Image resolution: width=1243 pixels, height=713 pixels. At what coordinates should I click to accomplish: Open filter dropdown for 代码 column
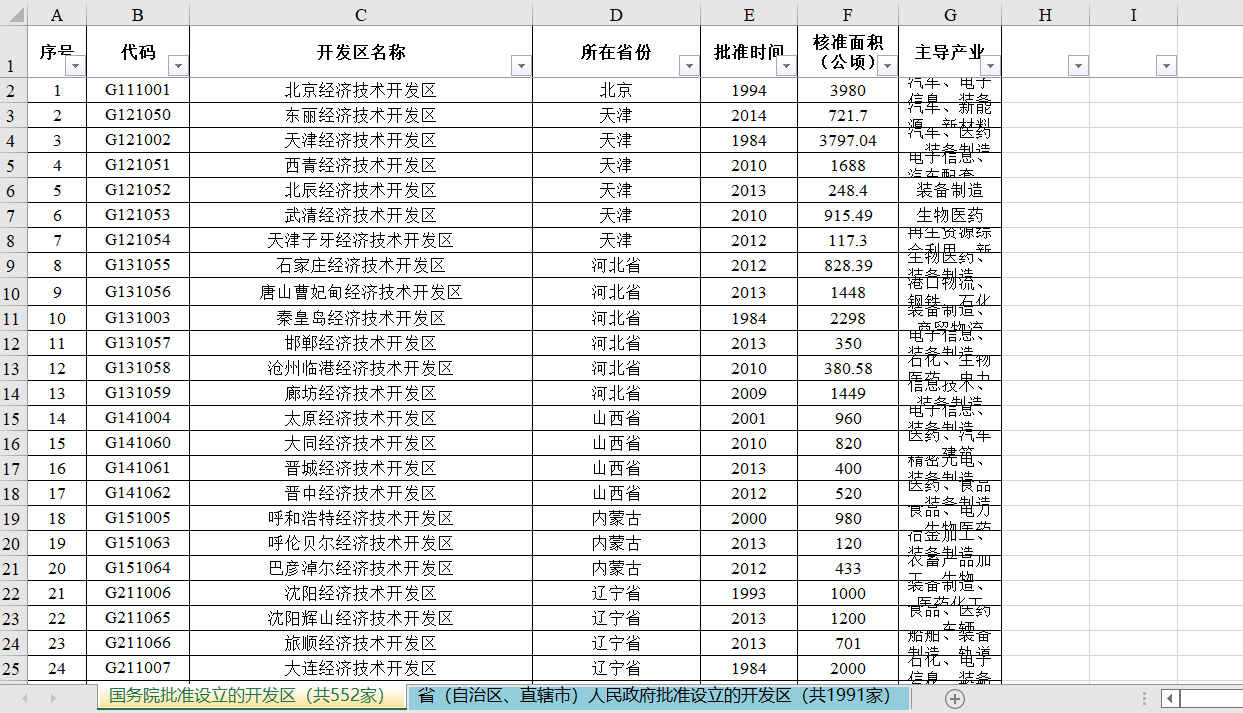coord(178,65)
